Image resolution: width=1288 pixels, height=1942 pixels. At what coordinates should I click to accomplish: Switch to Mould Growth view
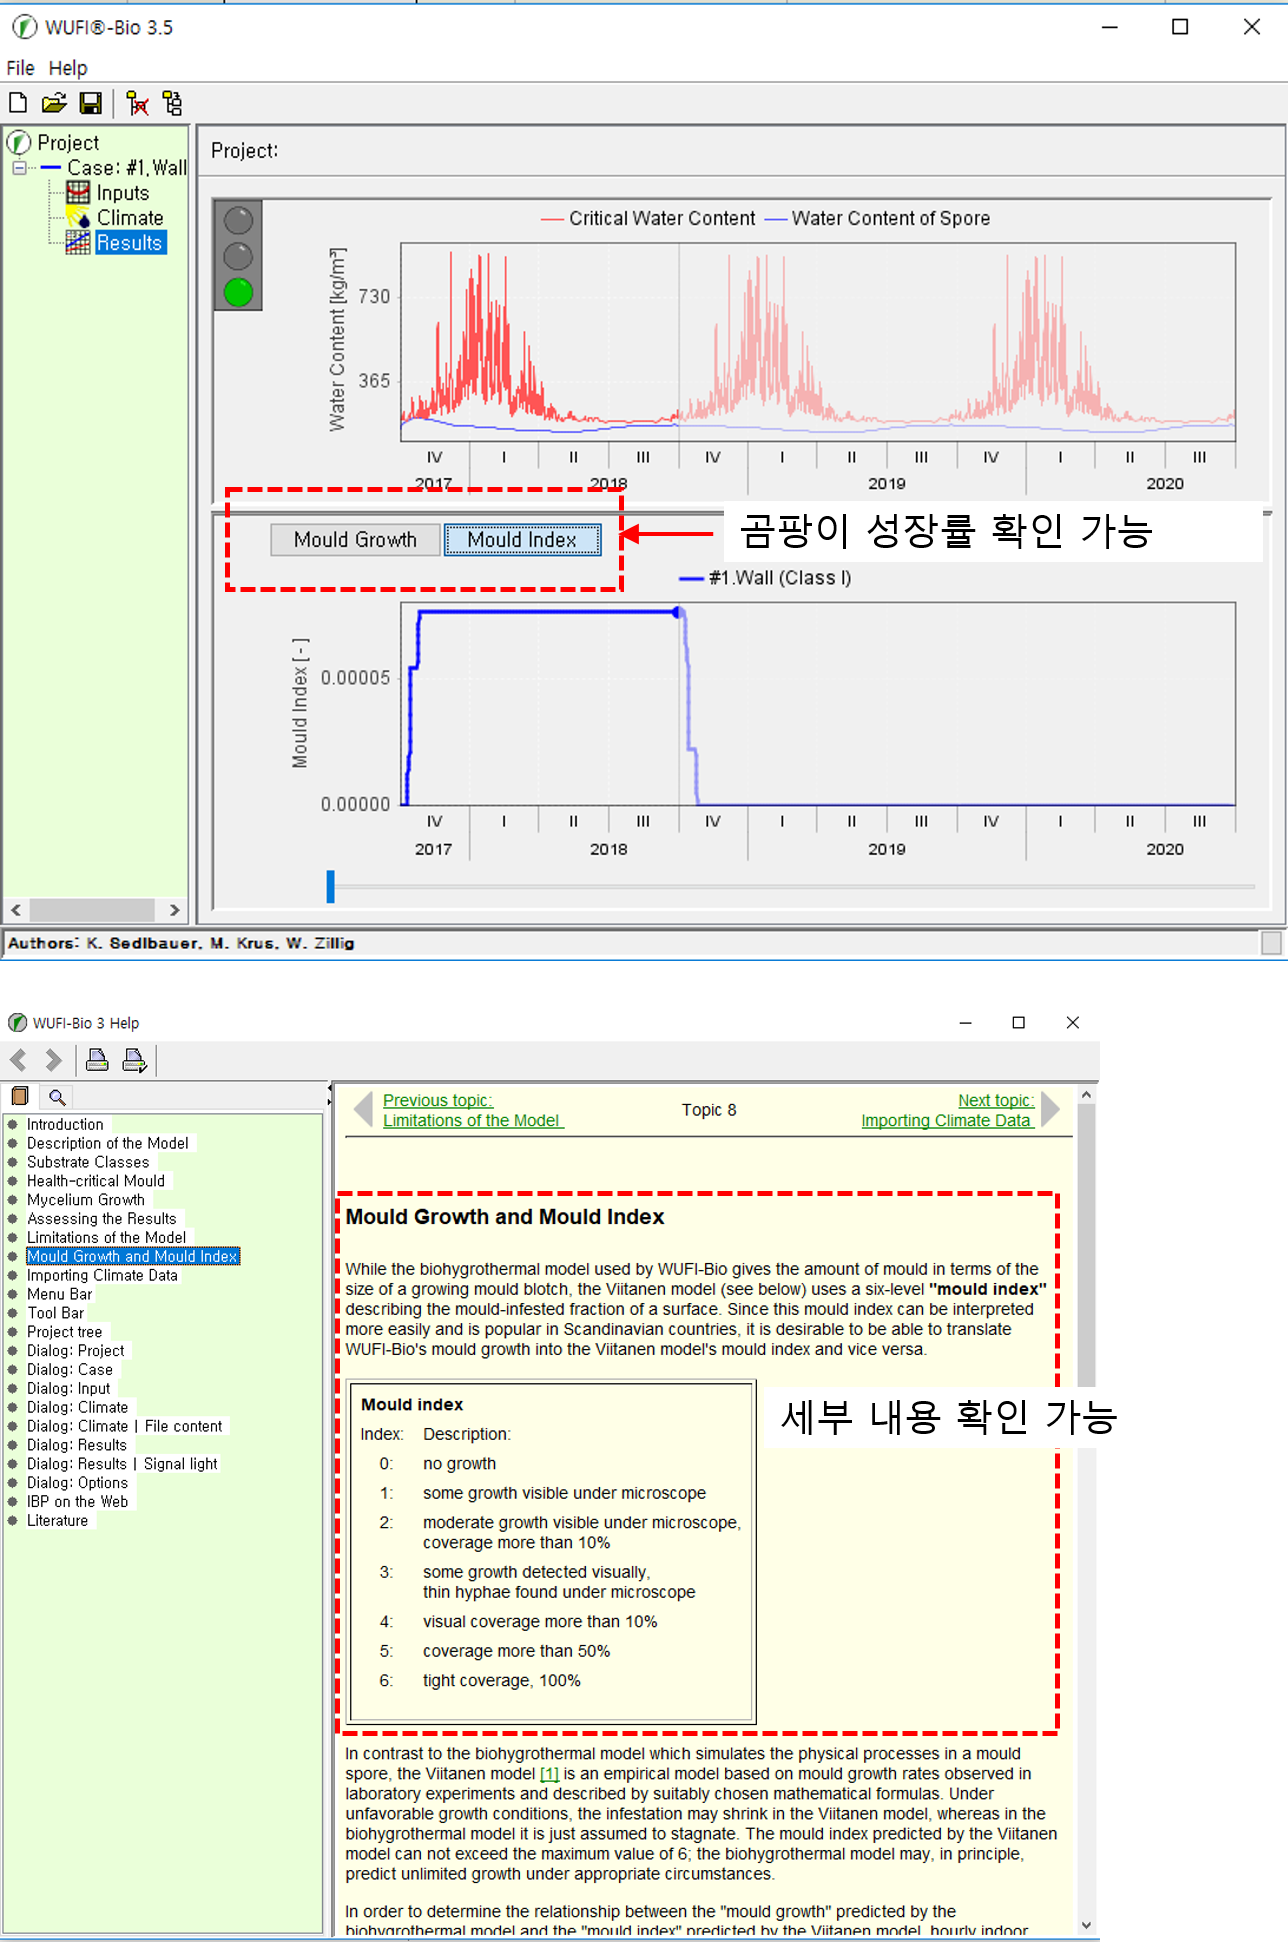(x=355, y=540)
